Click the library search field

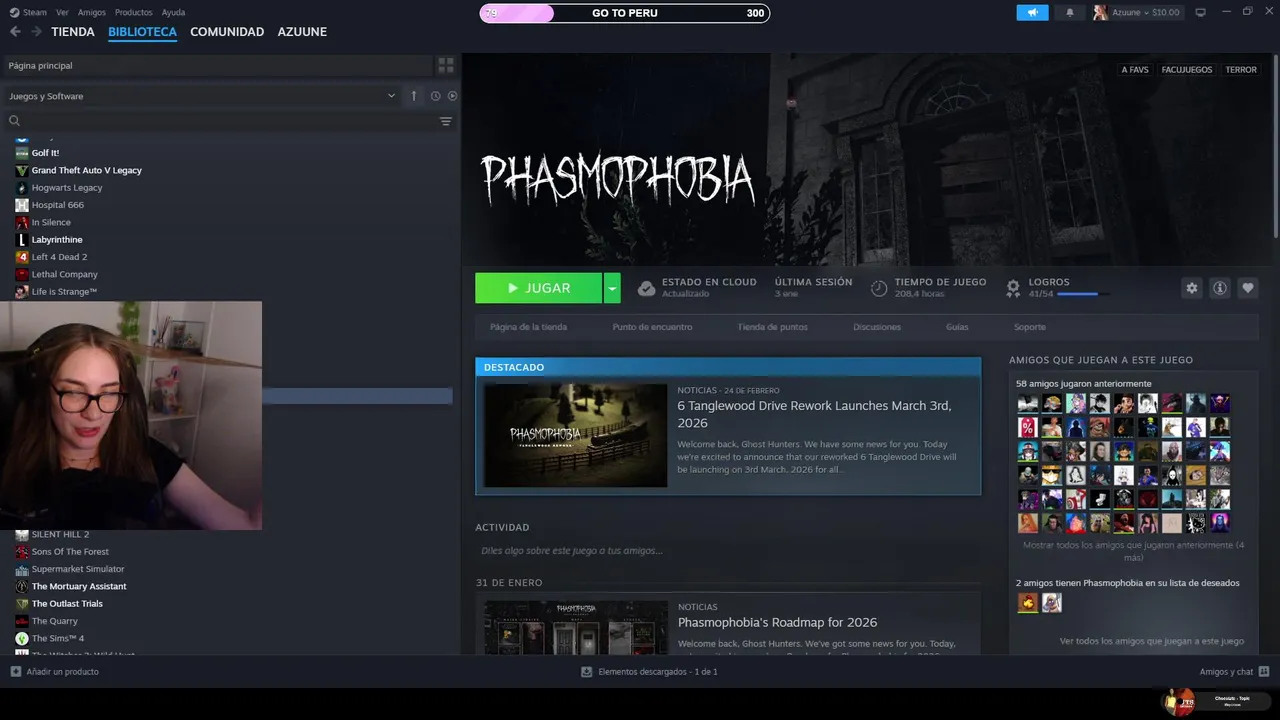coord(229,121)
